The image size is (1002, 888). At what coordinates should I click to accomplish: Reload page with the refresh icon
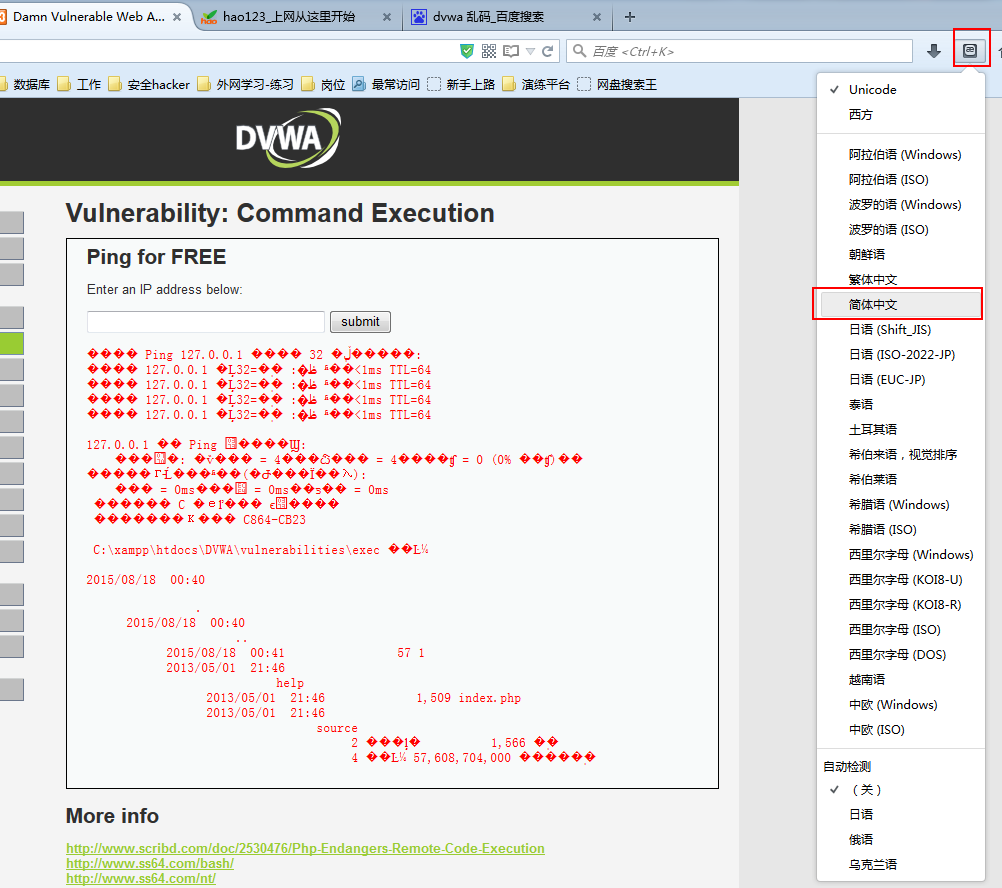[x=548, y=51]
